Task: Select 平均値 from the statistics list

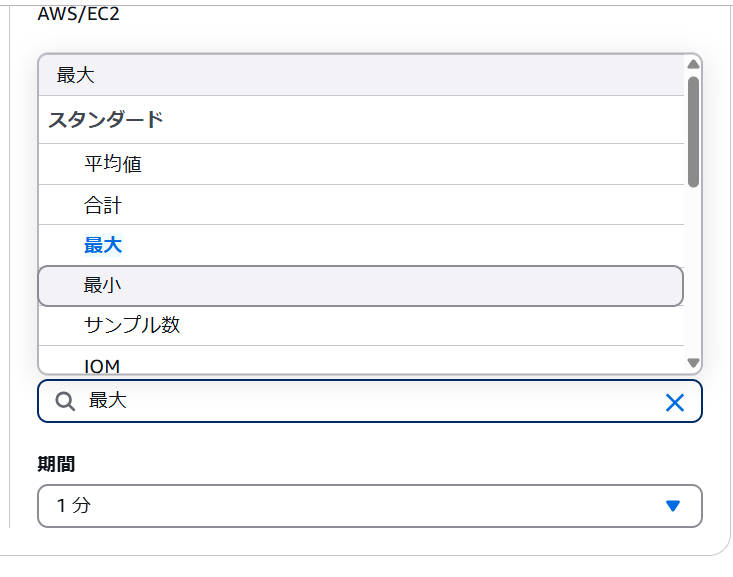Action: point(112,164)
